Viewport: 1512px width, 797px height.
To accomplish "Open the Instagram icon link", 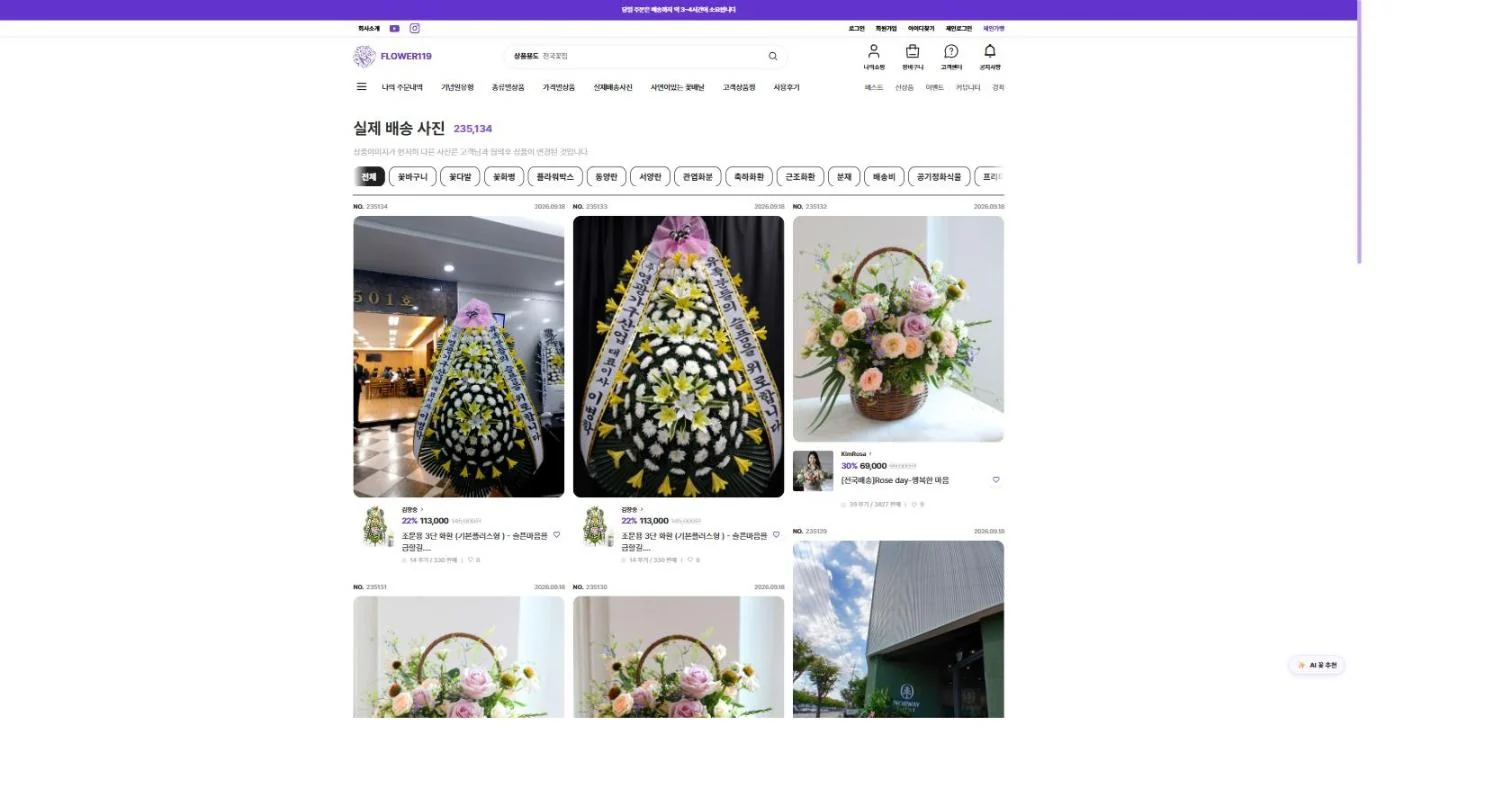I will pyautogui.click(x=415, y=29).
